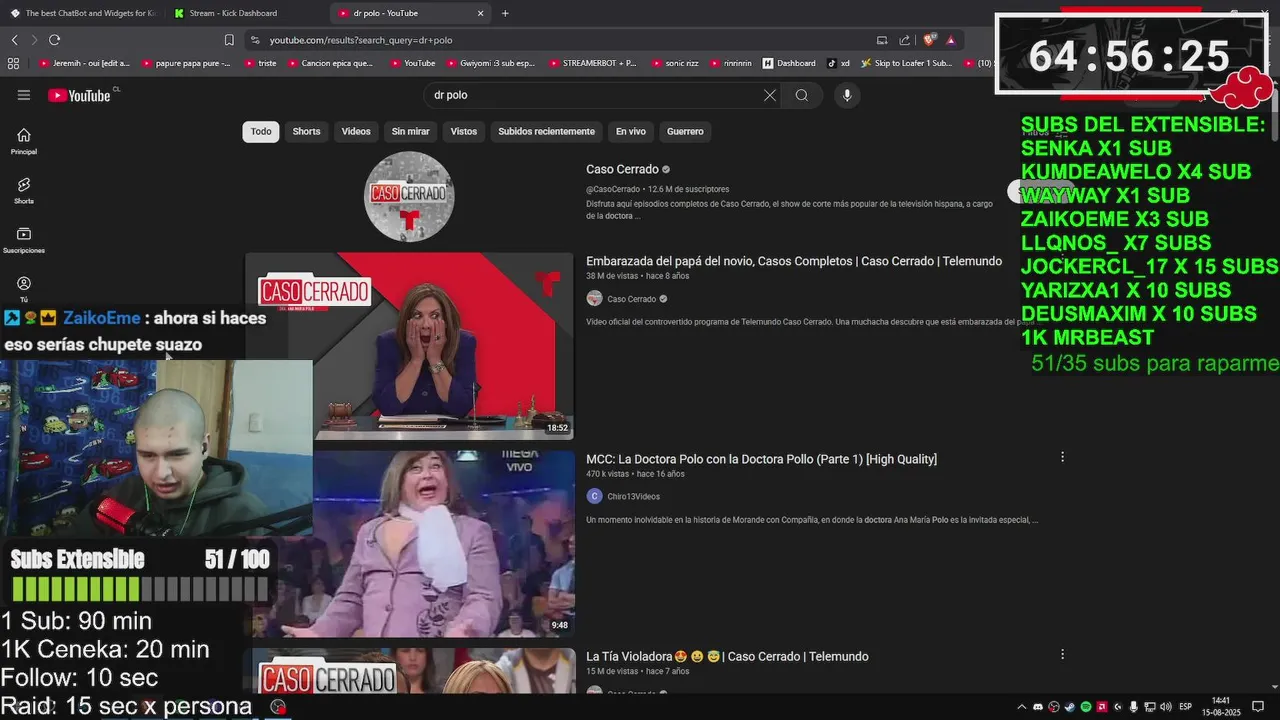Screen dimensions: 1280x720
Task: Open Chiro13Videos channel link
Action: coord(633,496)
